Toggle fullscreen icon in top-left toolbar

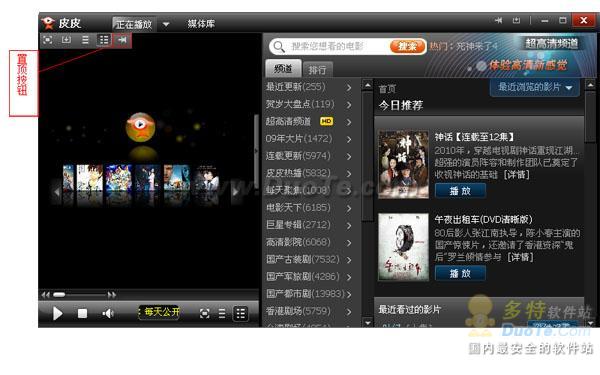click(x=48, y=40)
